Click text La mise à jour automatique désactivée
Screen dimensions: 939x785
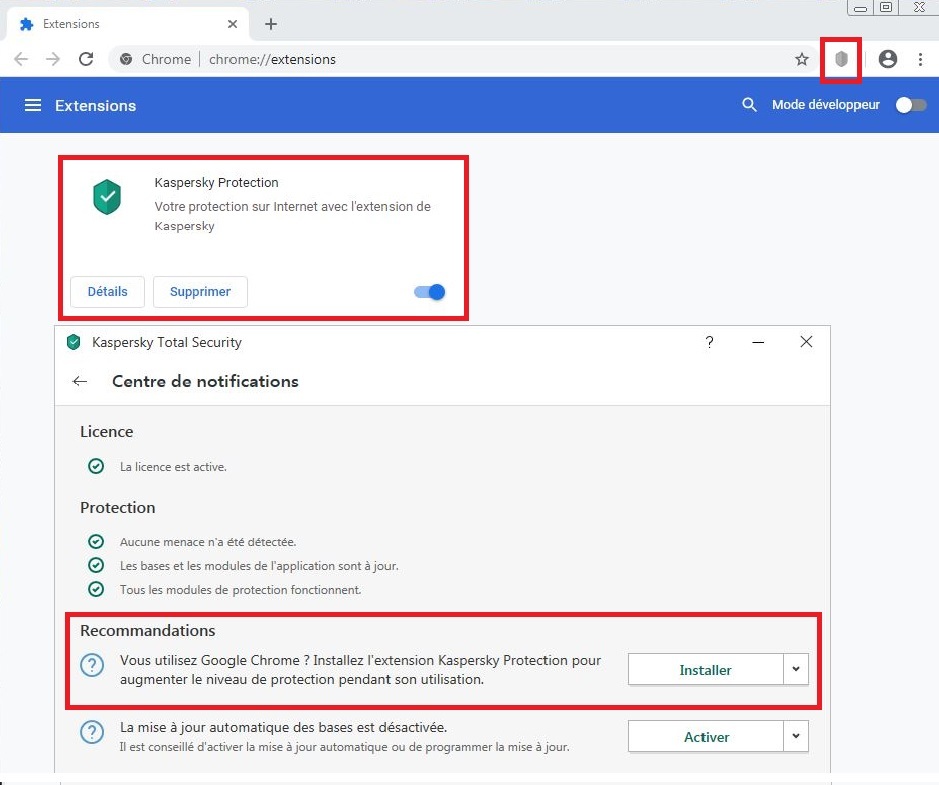pos(283,728)
